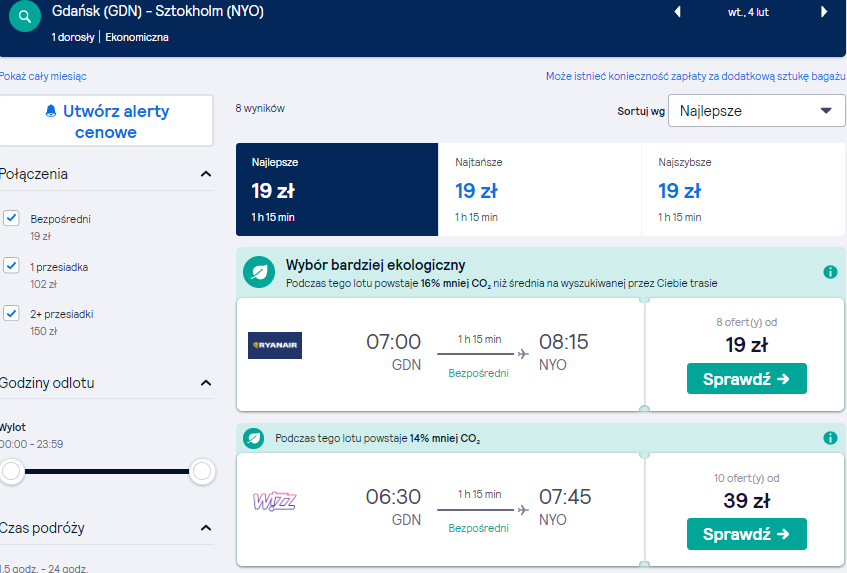
Task: Select the Najtańsze tab
Action: point(540,190)
